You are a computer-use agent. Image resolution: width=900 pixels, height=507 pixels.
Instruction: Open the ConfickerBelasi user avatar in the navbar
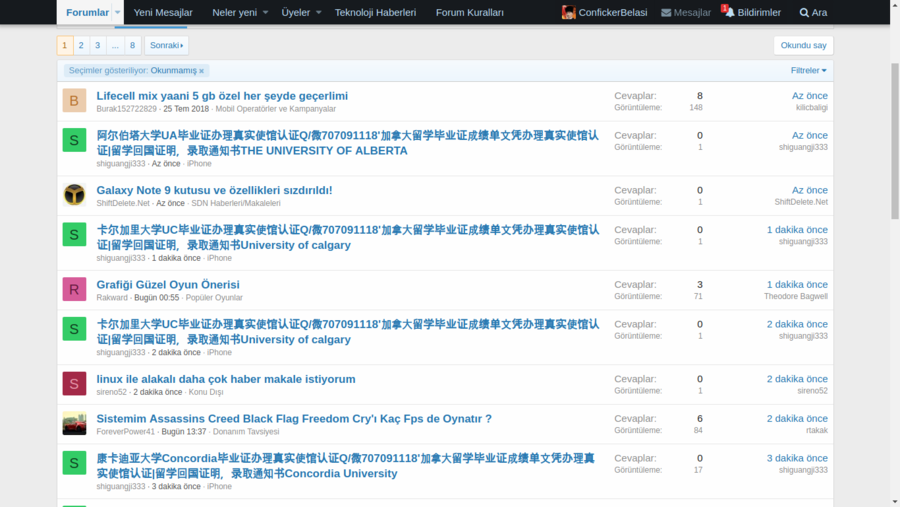coord(568,12)
